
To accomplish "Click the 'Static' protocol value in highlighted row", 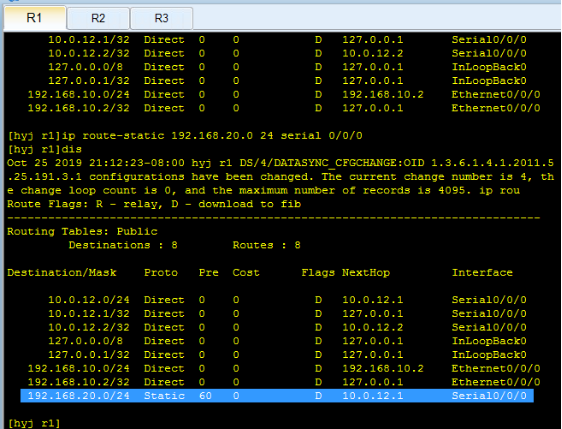I will pyautogui.click(x=164, y=396).
